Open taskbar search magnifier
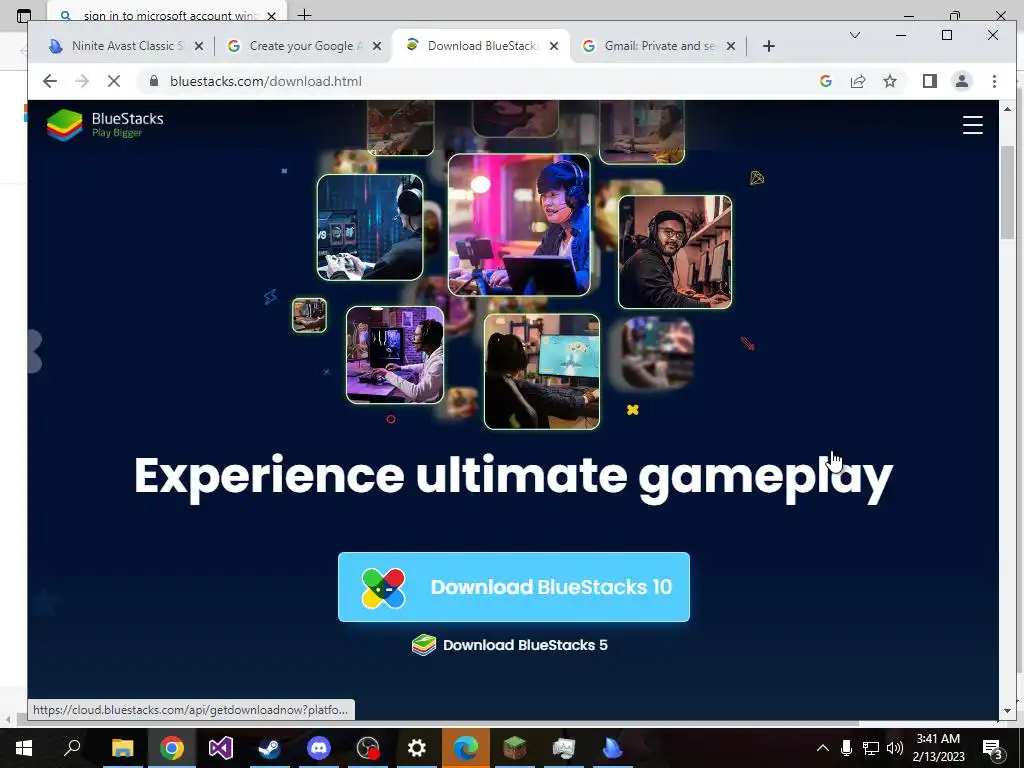This screenshot has width=1024, height=768. [72, 748]
